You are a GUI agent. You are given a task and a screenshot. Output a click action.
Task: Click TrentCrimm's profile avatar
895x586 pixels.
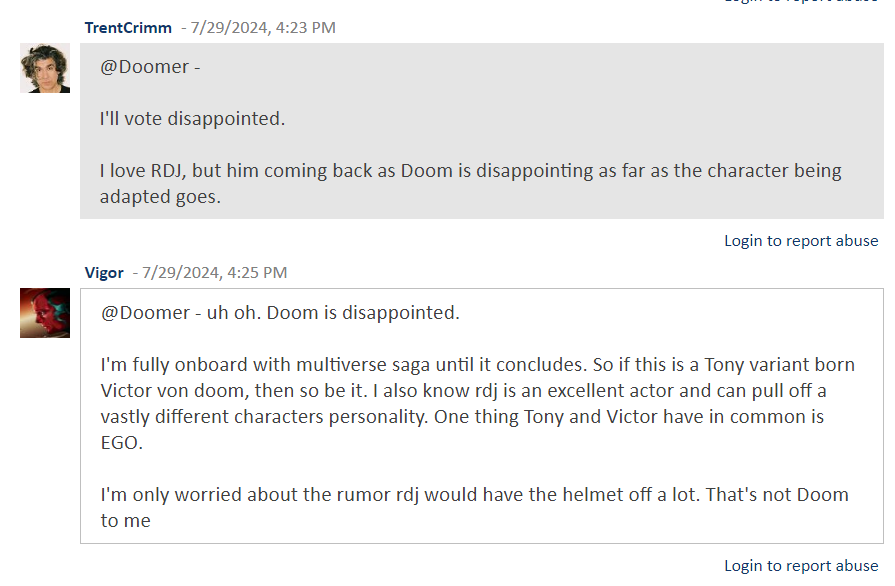coord(45,68)
